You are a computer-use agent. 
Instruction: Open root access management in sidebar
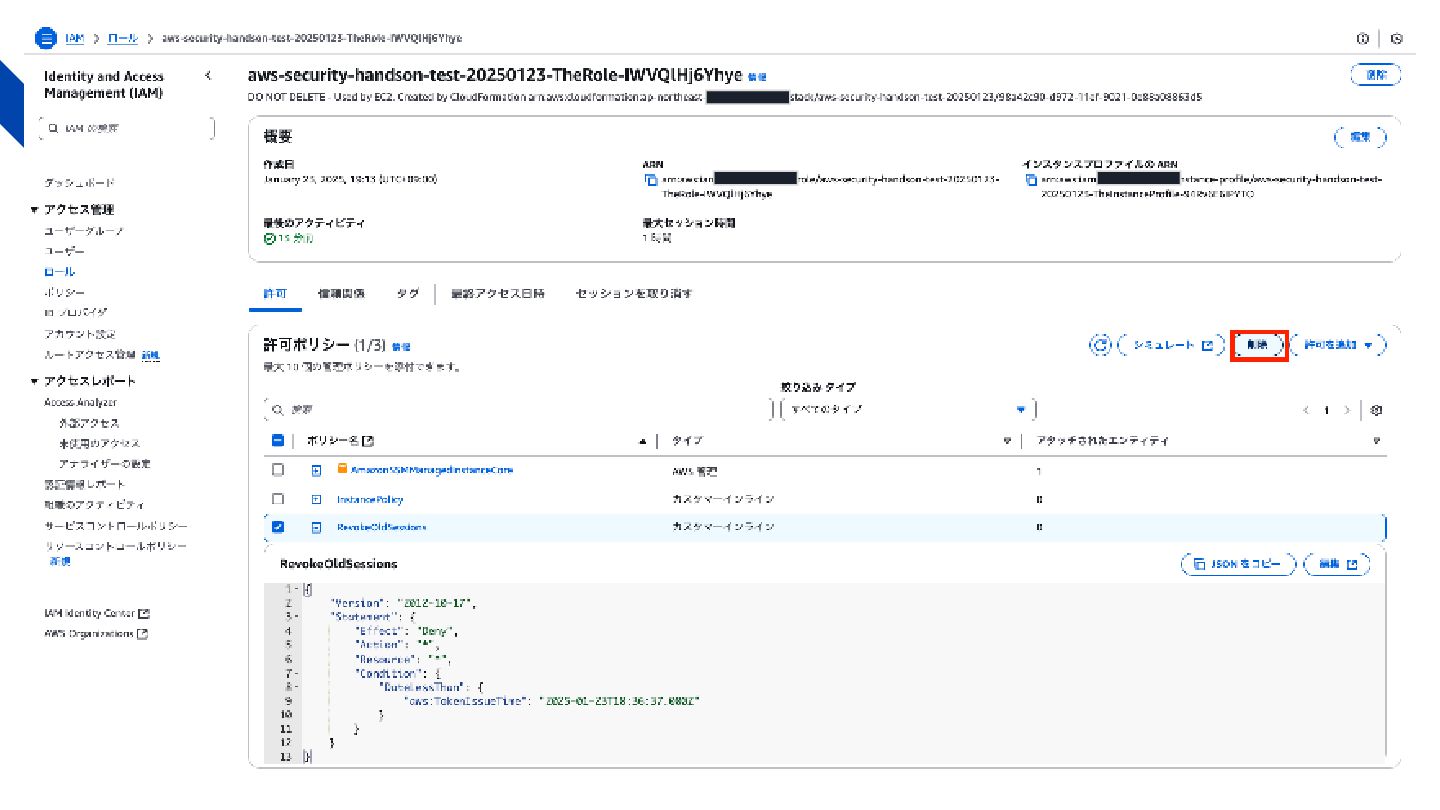(x=89, y=354)
